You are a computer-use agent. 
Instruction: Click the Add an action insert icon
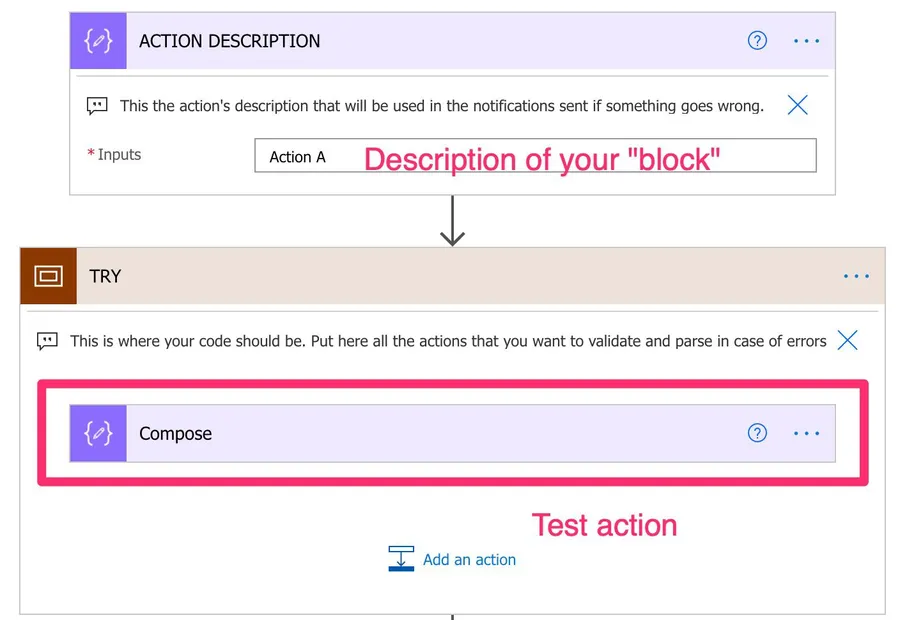point(401,559)
